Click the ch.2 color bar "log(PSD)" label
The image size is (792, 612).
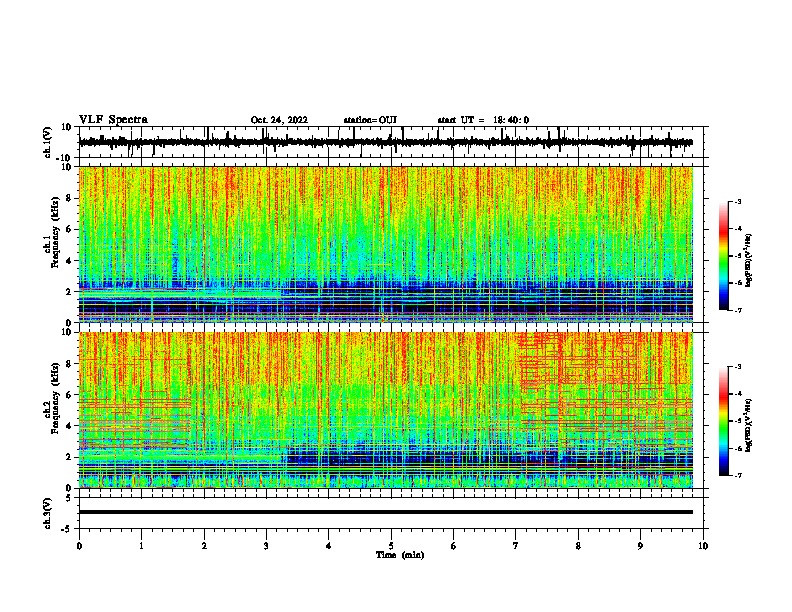point(748,425)
